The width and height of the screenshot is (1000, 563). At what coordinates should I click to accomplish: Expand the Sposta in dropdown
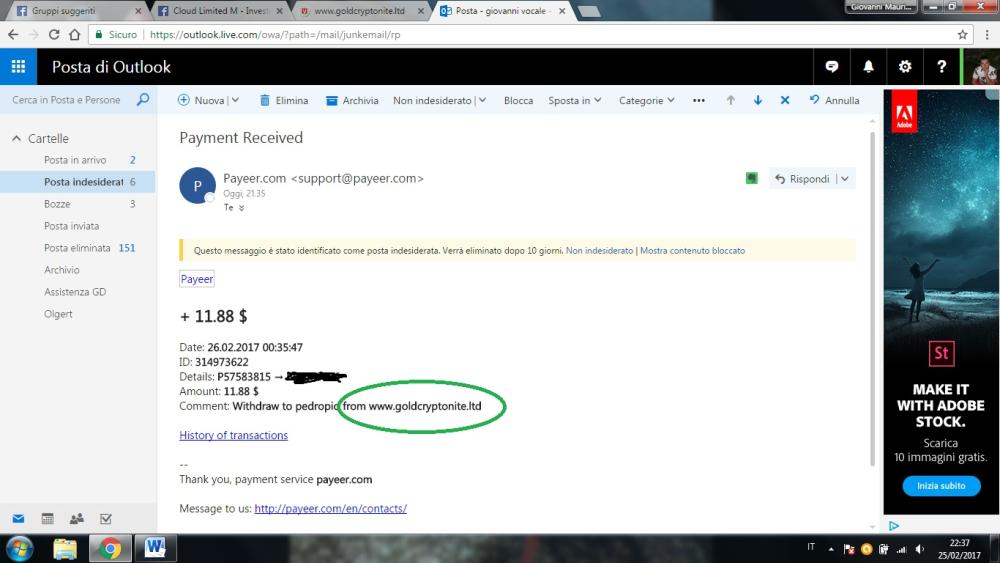coord(575,100)
